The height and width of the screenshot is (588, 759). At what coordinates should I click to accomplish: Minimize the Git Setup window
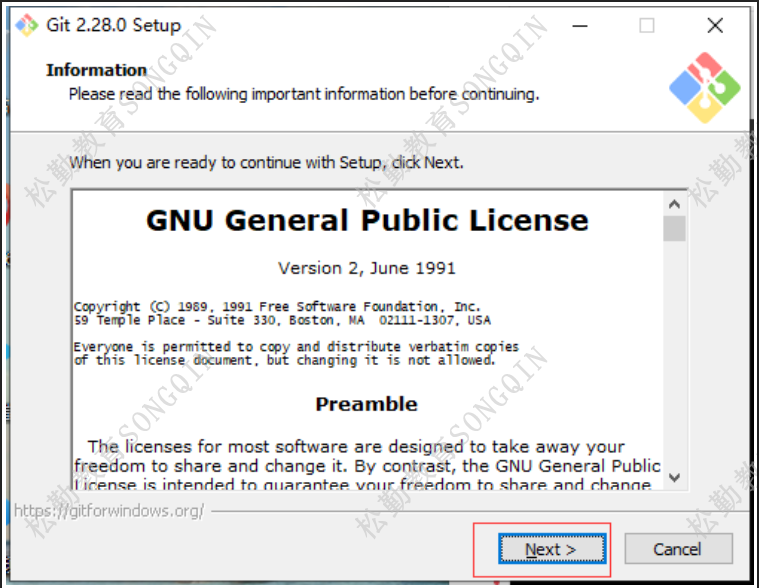pyautogui.click(x=580, y=26)
